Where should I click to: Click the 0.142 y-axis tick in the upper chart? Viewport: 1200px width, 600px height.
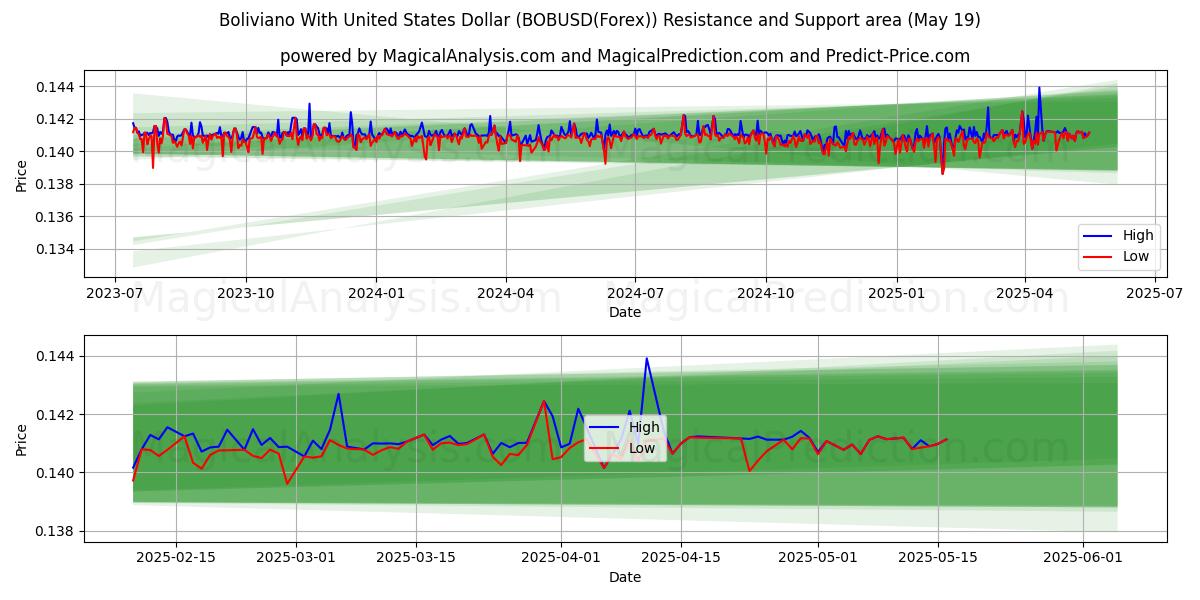pos(56,120)
